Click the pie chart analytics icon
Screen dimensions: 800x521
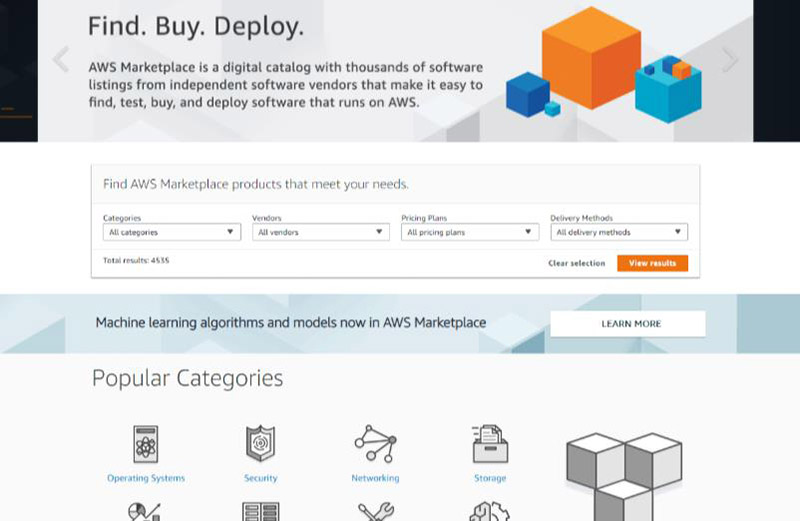coord(144,512)
